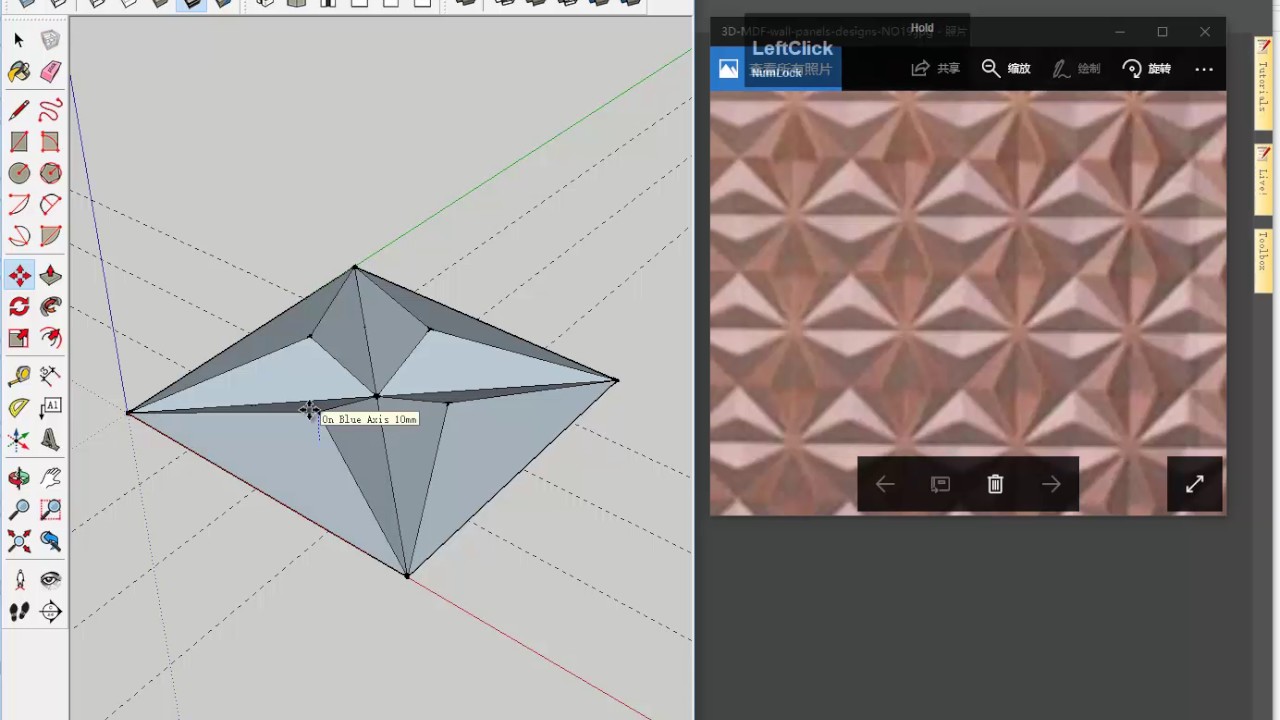Select the yellow Protractor tool
The width and height of the screenshot is (1280, 720).
click(x=19, y=408)
